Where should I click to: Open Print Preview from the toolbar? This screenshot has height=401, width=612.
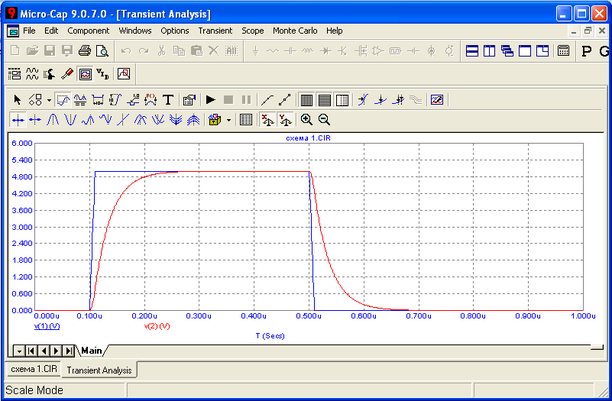click(101, 50)
